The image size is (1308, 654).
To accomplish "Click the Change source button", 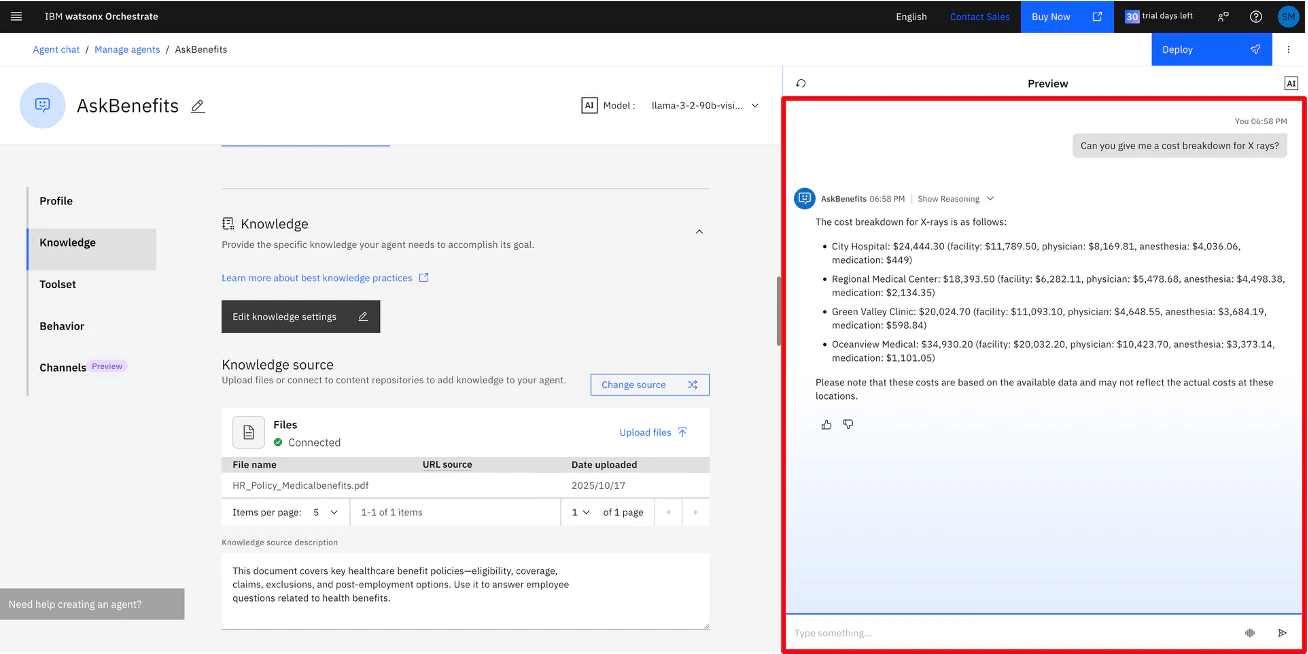I will (650, 385).
